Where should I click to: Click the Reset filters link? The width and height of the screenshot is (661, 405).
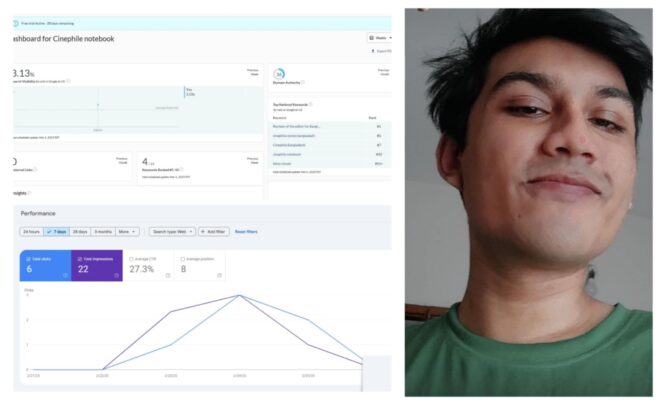(x=246, y=231)
